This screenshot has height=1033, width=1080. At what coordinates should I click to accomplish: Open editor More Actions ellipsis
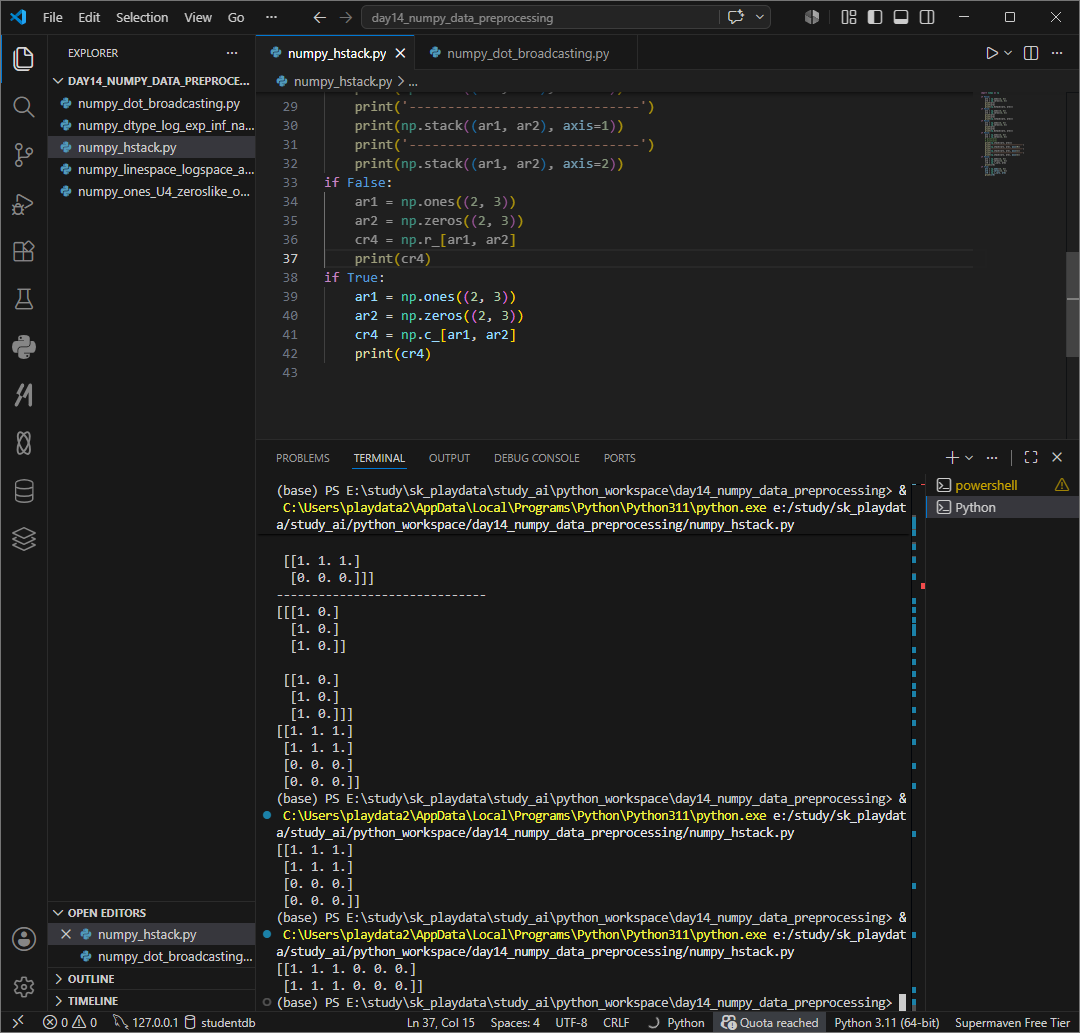(1057, 53)
